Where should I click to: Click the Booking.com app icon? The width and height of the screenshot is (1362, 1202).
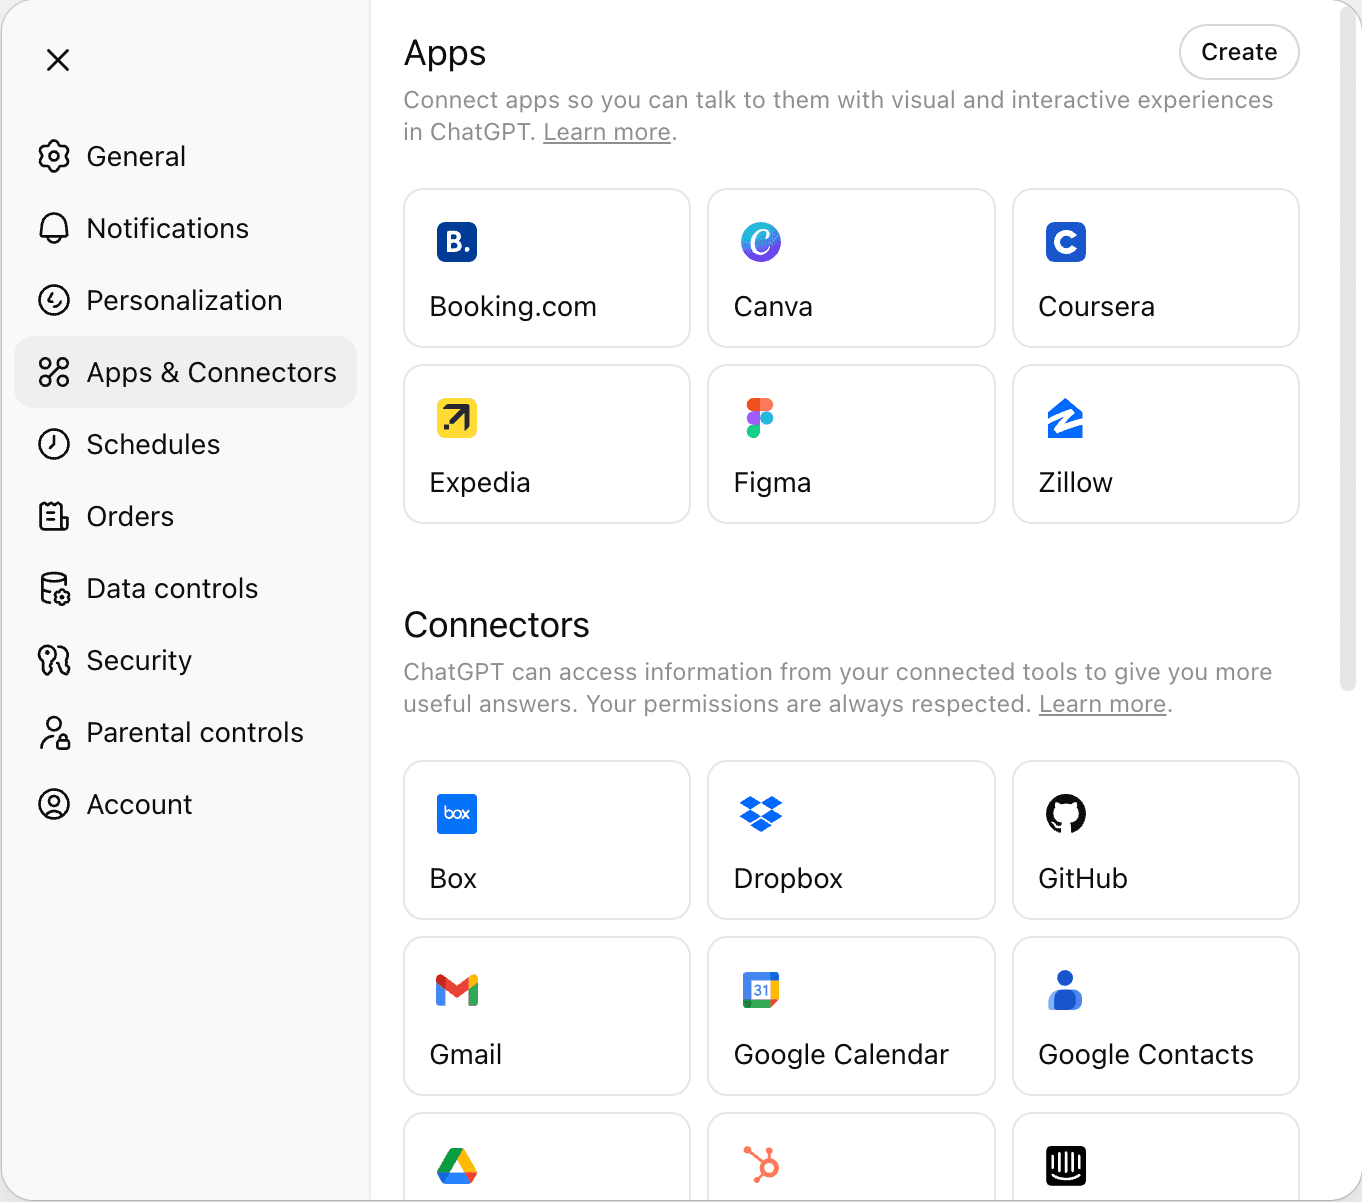tap(457, 242)
